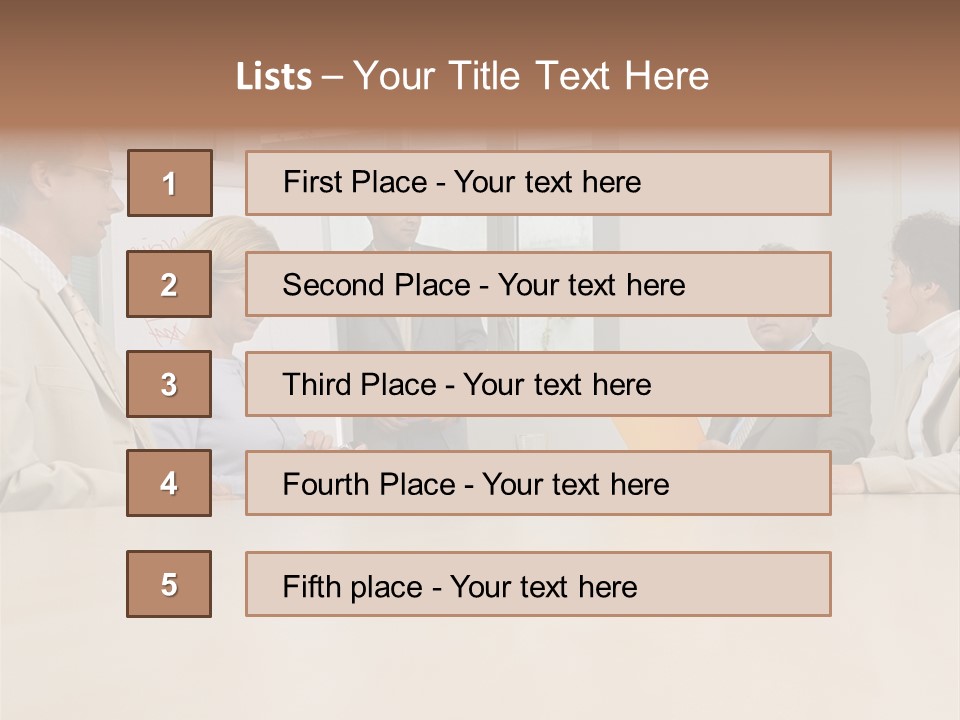The image size is (960, 720).
Task: Select the number 4 box
Action: click(169, 483)
